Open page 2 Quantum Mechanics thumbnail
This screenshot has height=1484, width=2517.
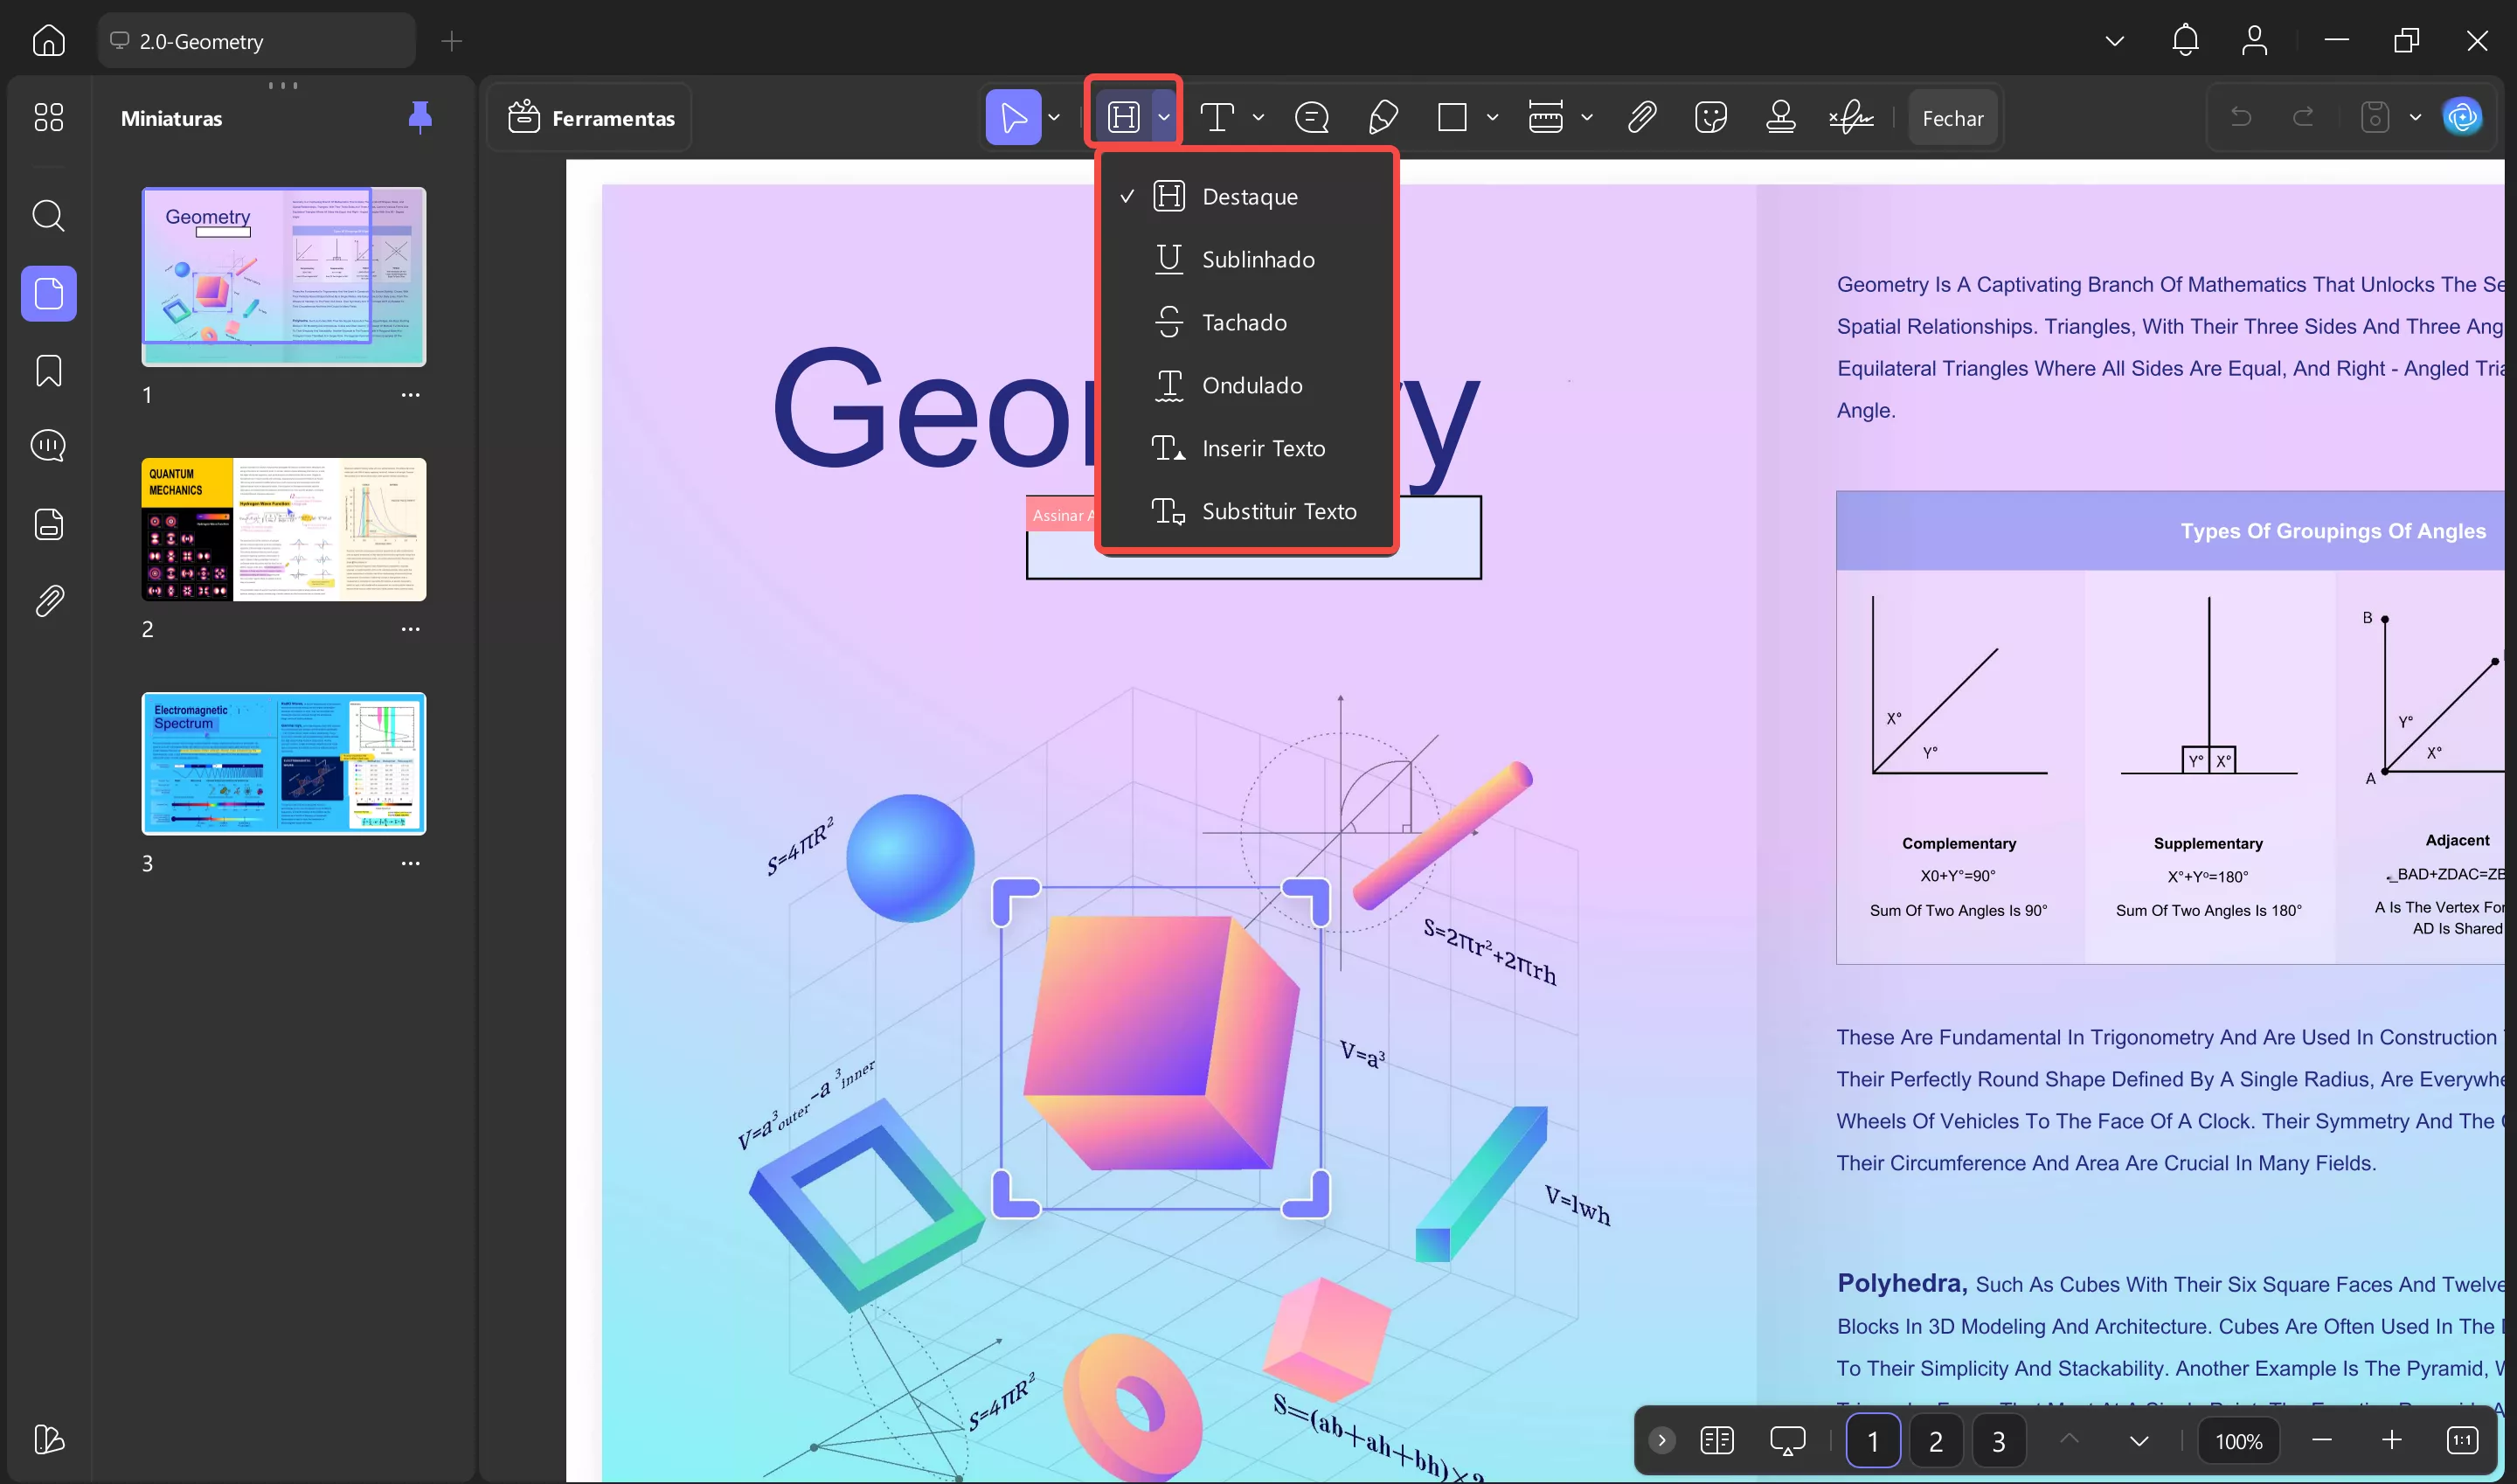click(x=284, y=530)
